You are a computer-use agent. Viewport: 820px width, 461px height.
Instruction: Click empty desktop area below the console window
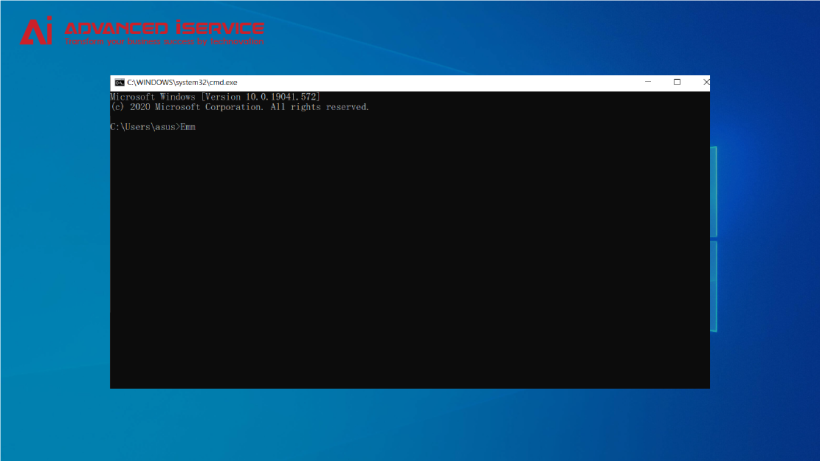[410, 425]
